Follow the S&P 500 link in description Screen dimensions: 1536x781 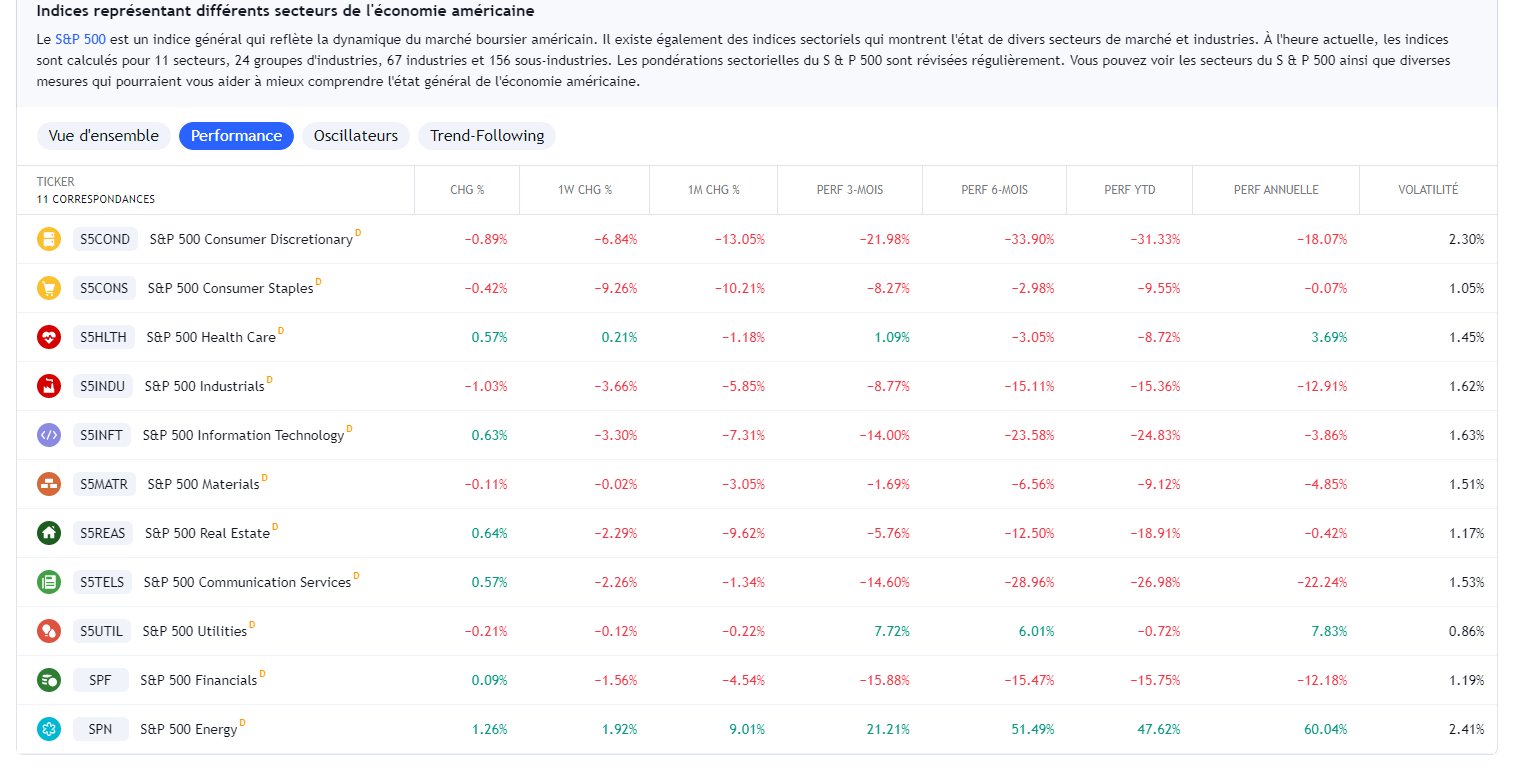pyautogui.click(x=80, y=39)
